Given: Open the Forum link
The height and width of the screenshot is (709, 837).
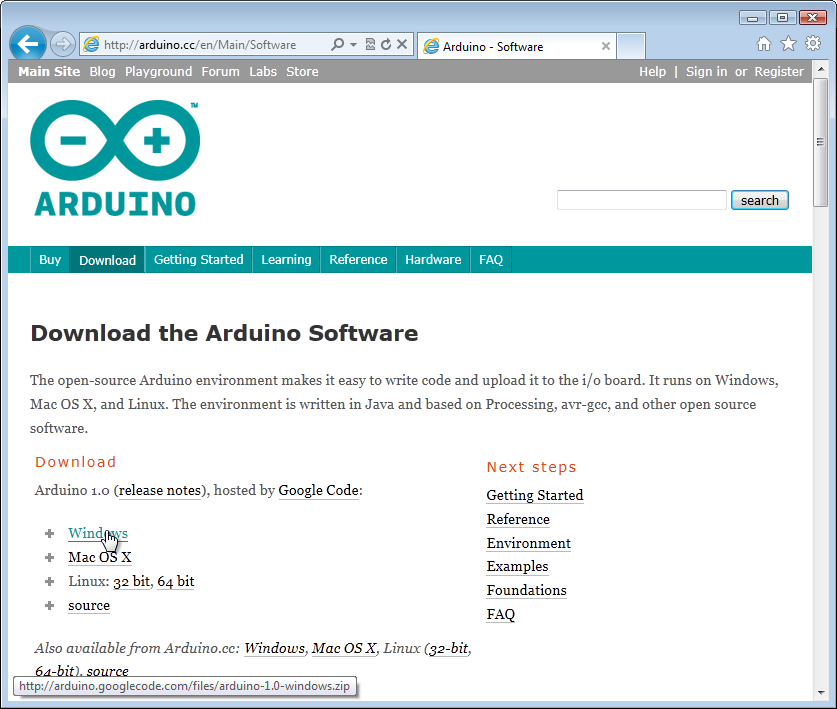Looking at the screenshot, I should tap(220, 72).
